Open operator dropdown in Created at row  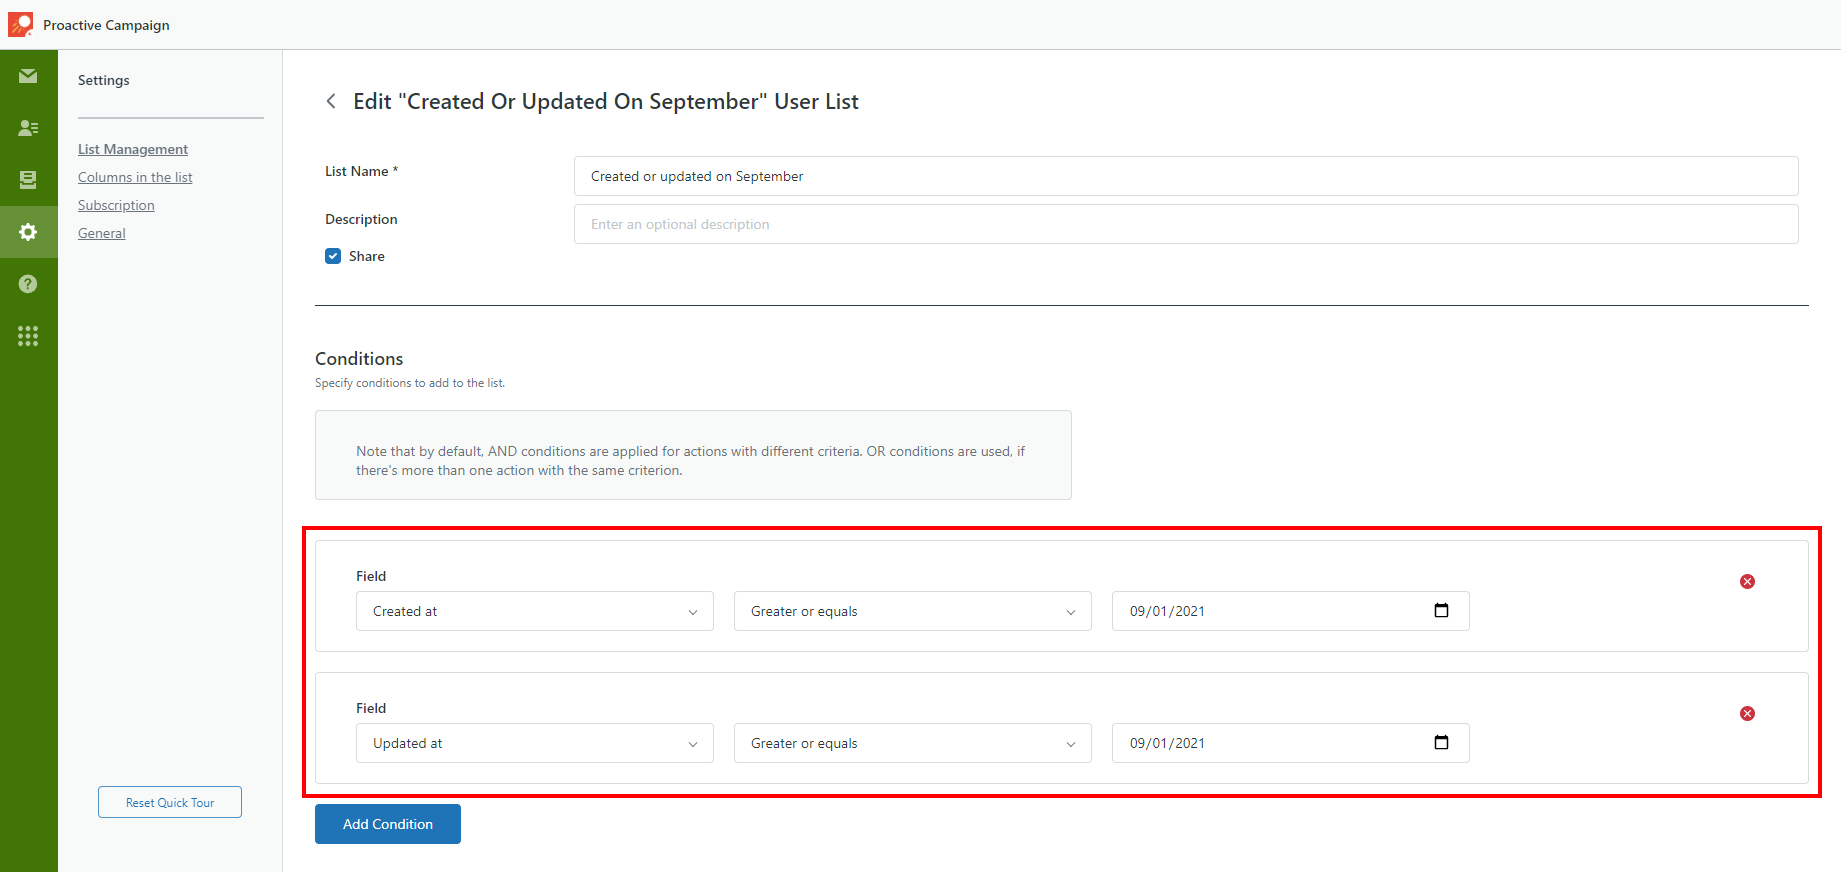coord(913,611)
